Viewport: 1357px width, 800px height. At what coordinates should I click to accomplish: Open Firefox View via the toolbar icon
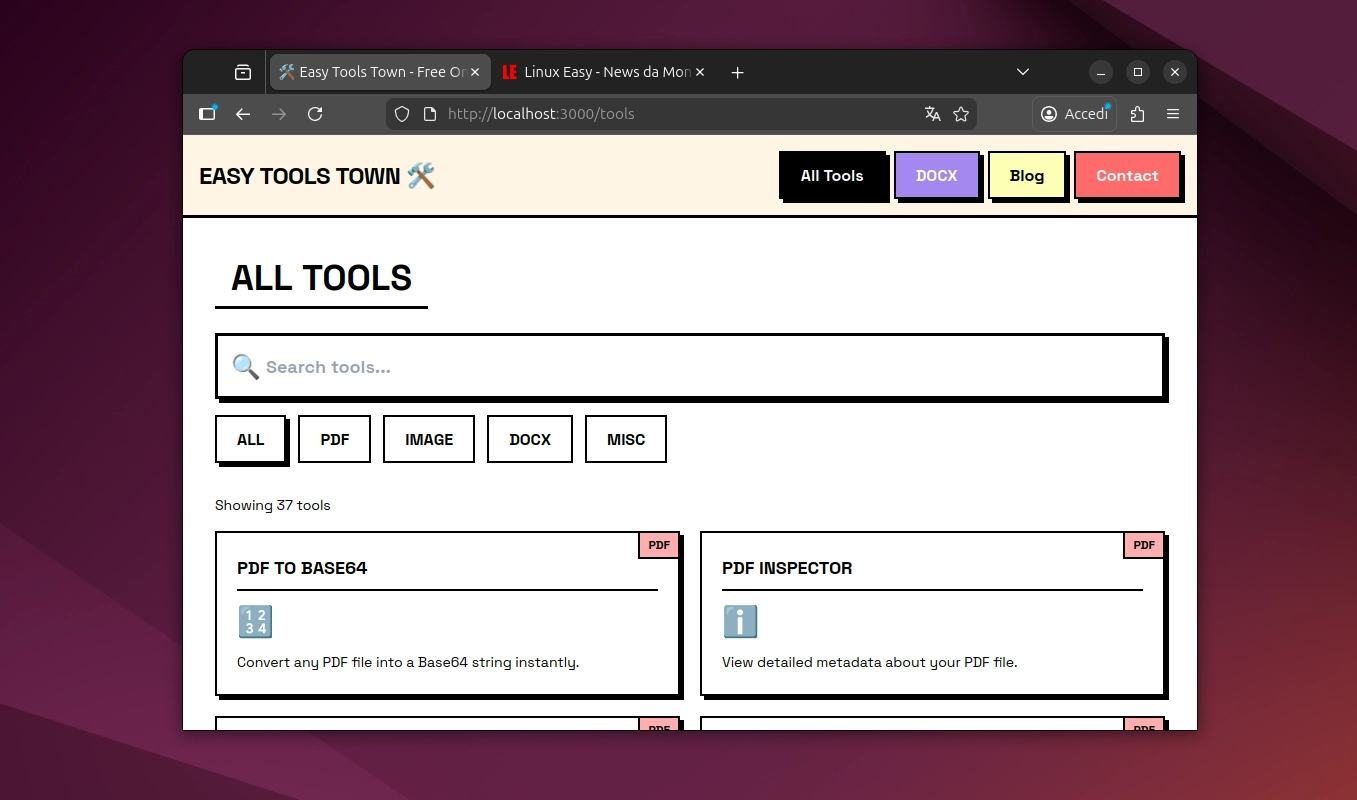click(208, 113)
